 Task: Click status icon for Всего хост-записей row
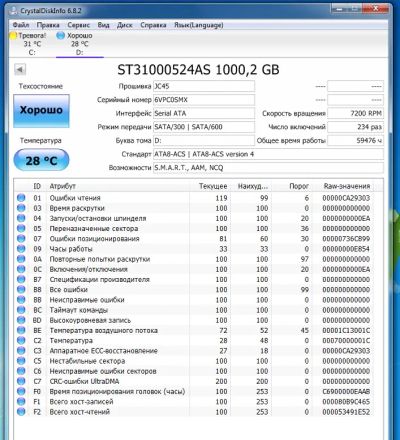tap(21, 402)
